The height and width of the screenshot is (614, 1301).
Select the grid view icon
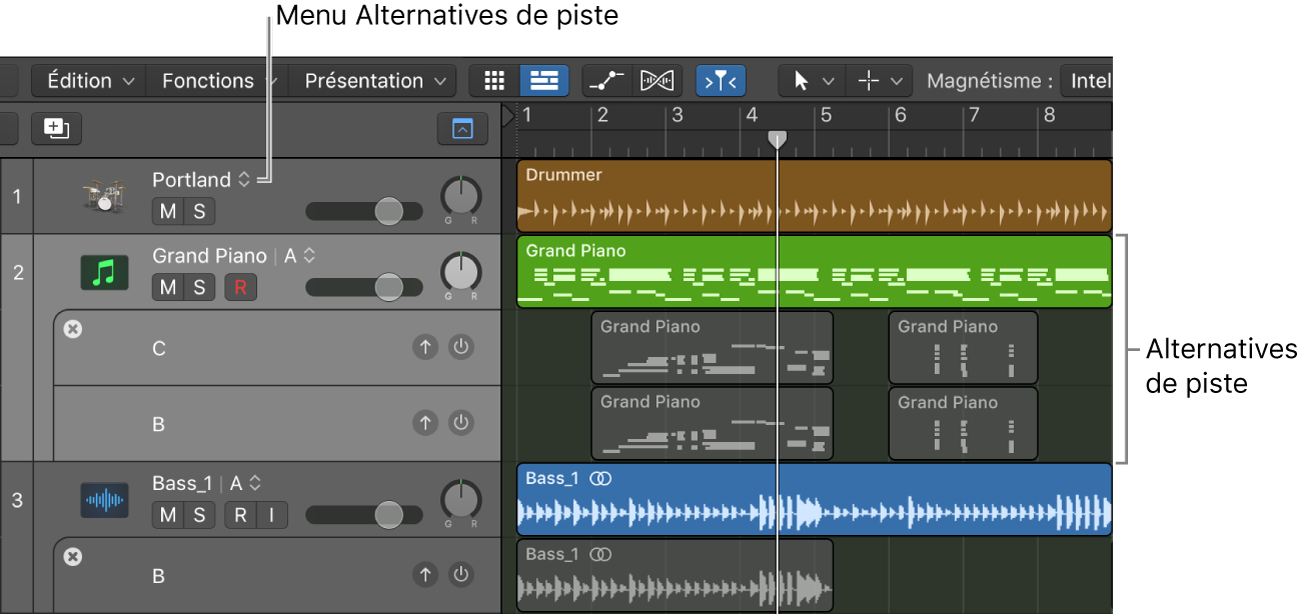pyautogui.click(x=494, y=81)
